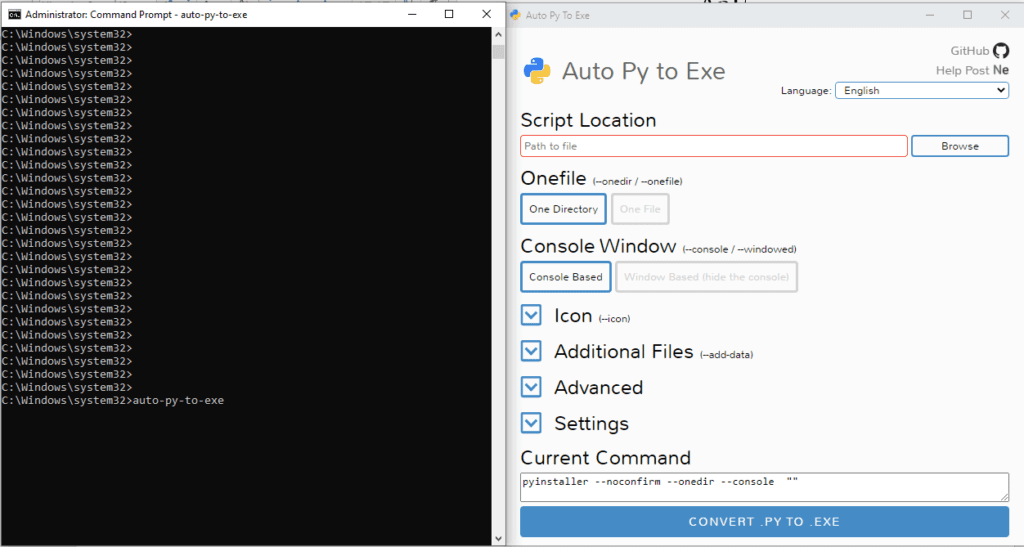Open the GitHub link icon

point(1000,50)
